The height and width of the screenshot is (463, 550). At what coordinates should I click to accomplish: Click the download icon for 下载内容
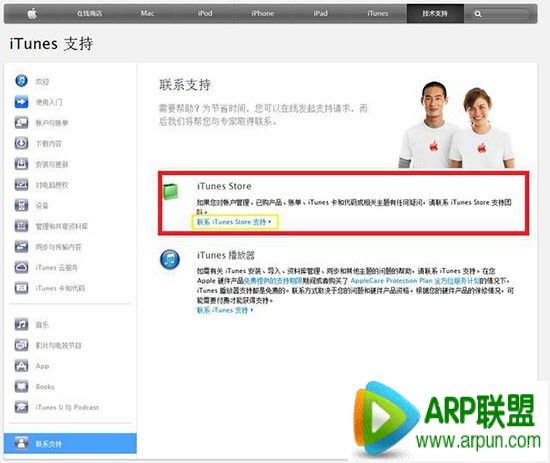click(21, 143)
